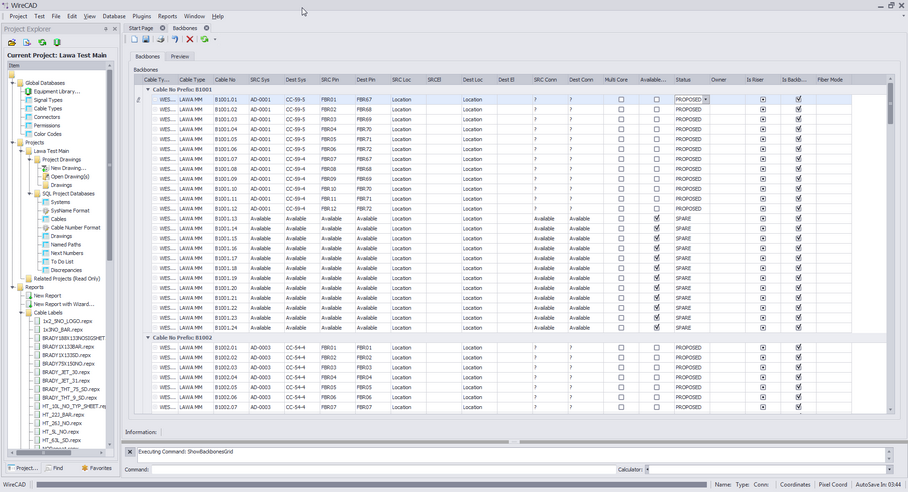Collapse the Cable No Prefix B1001 group

click(x=148, y=90)
